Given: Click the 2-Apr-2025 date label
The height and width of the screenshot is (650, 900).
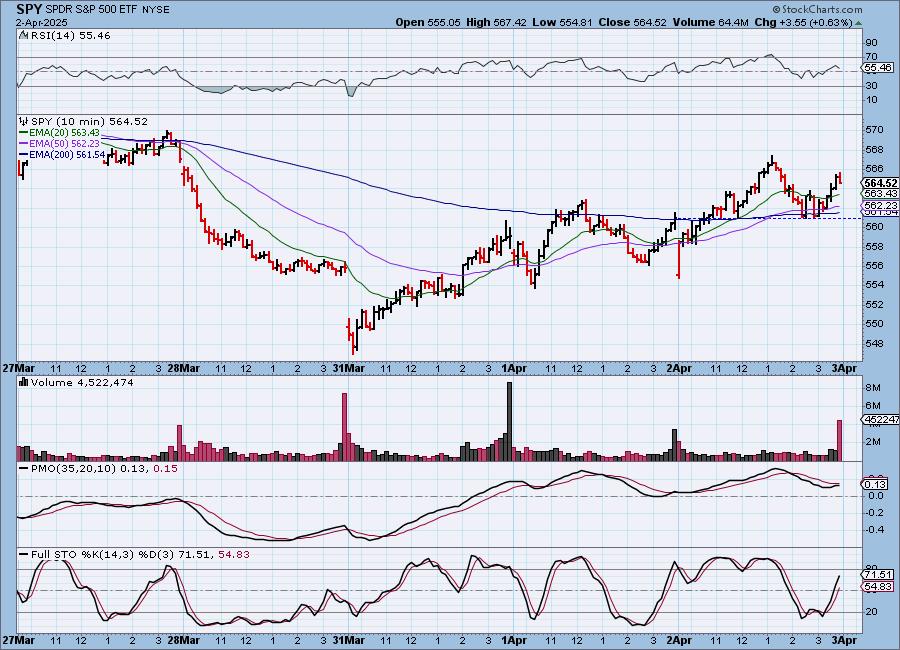Looking at the screenshot, I should (41, 23).
